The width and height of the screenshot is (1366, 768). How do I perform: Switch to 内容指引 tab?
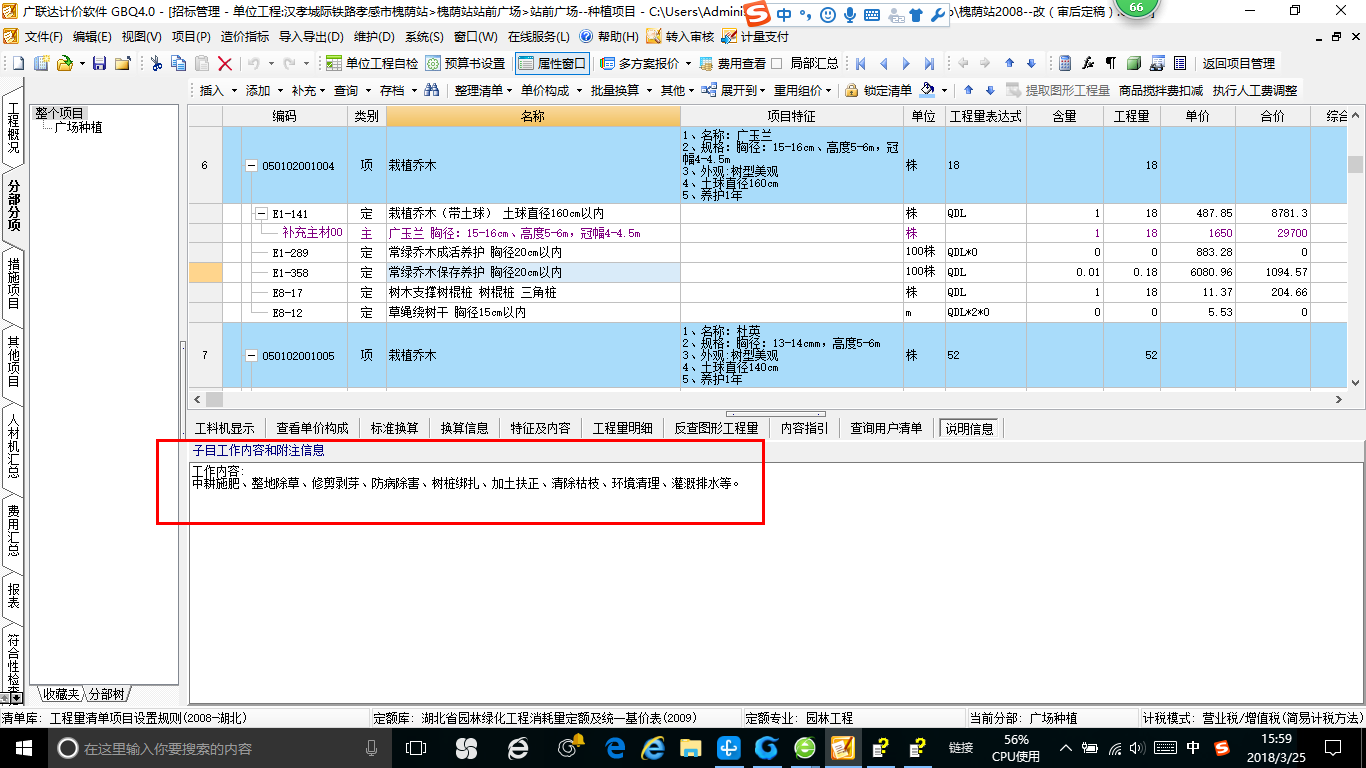tap(804, 428)
